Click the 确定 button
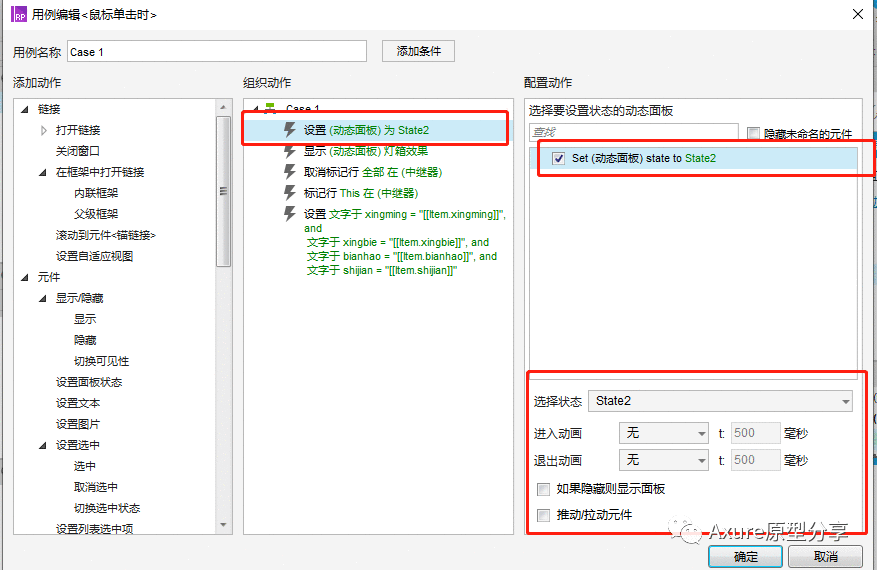The height and width of the screenshot is (570, 877). tap(745, 557)
